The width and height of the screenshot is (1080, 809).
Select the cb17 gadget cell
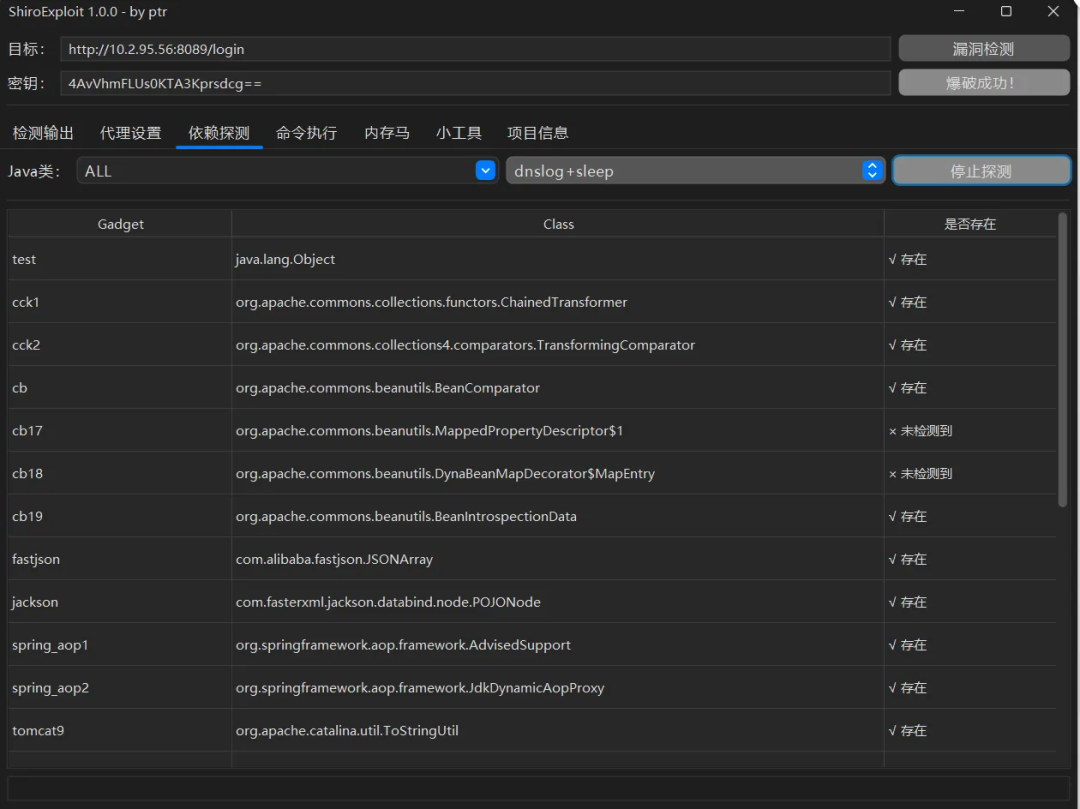(121, 430)
